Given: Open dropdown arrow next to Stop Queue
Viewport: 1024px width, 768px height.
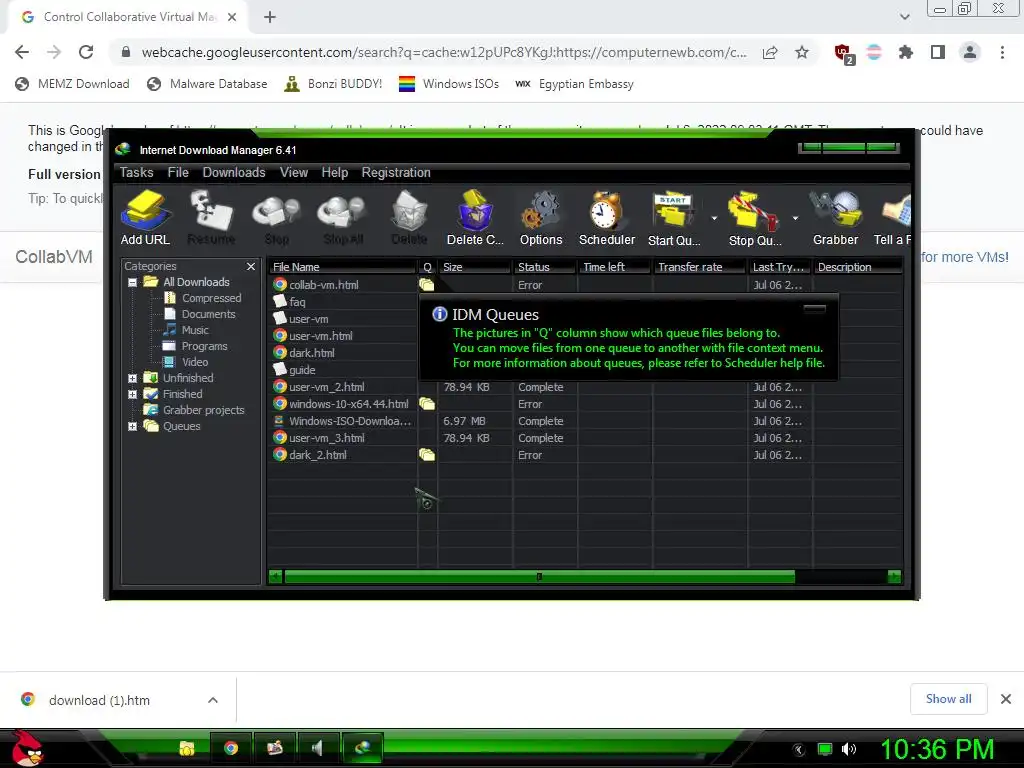Looking at the screenshot, I should tap(795, 218).
